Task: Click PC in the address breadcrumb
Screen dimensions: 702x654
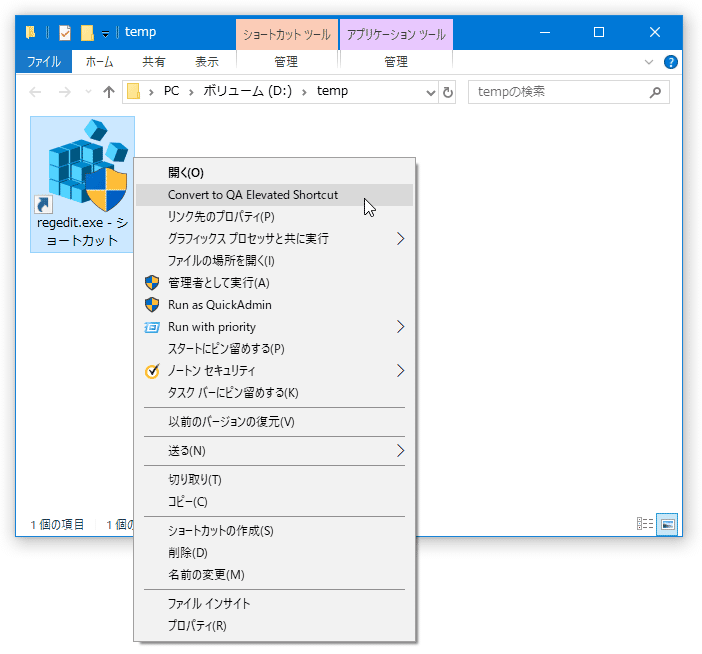Action: (x=171, y=91)
